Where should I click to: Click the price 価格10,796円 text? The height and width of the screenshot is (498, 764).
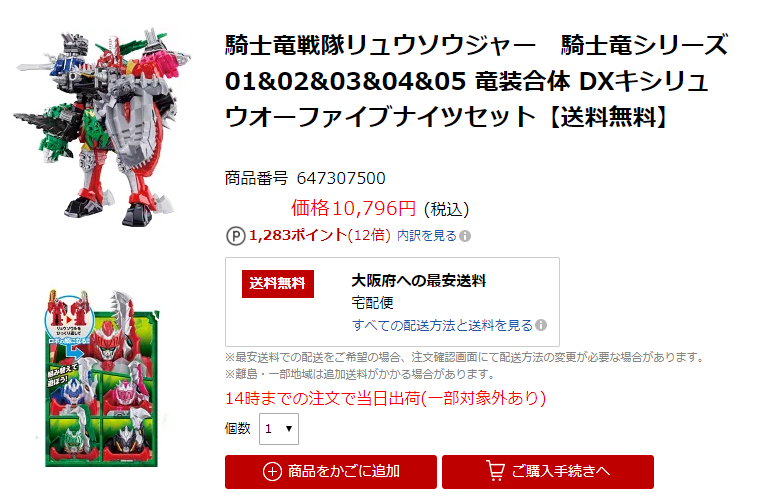pyautogui.click(x=354, y=209)
